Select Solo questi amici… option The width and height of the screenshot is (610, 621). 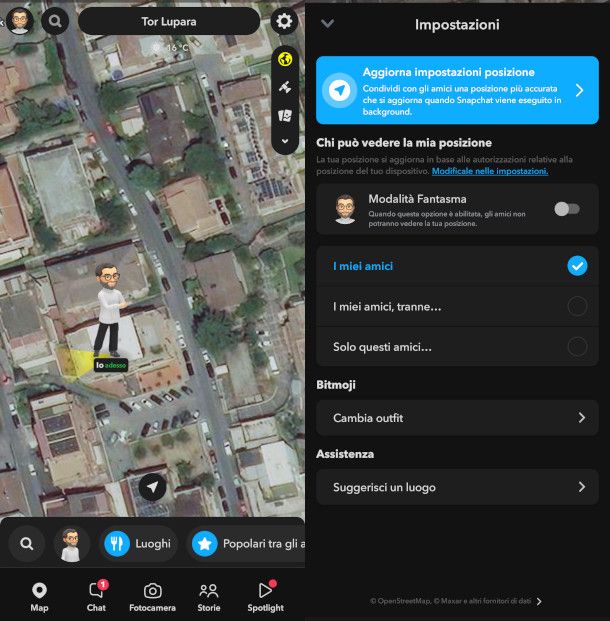pos(457,347)
